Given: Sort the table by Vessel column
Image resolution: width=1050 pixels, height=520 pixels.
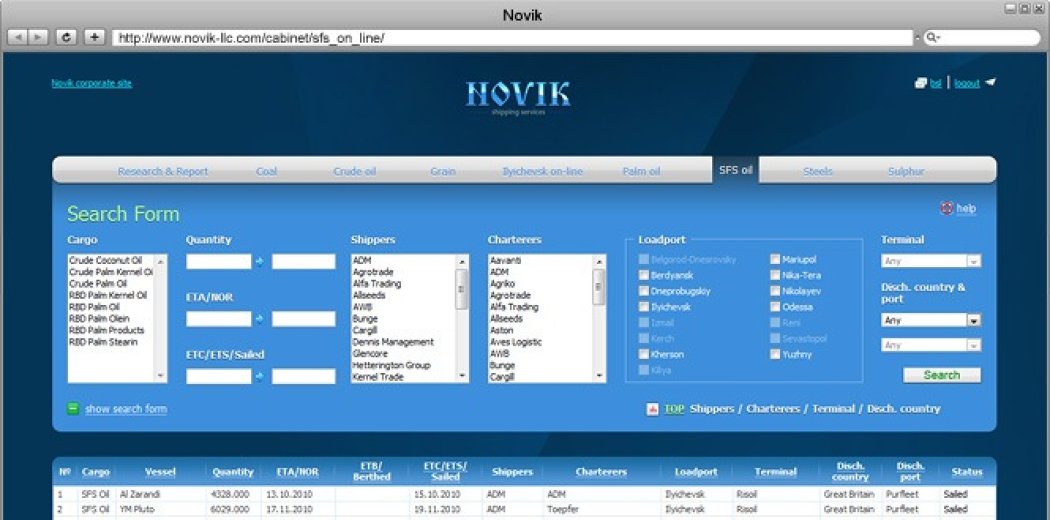Looking at the screenshot, I should pos(161,472).
